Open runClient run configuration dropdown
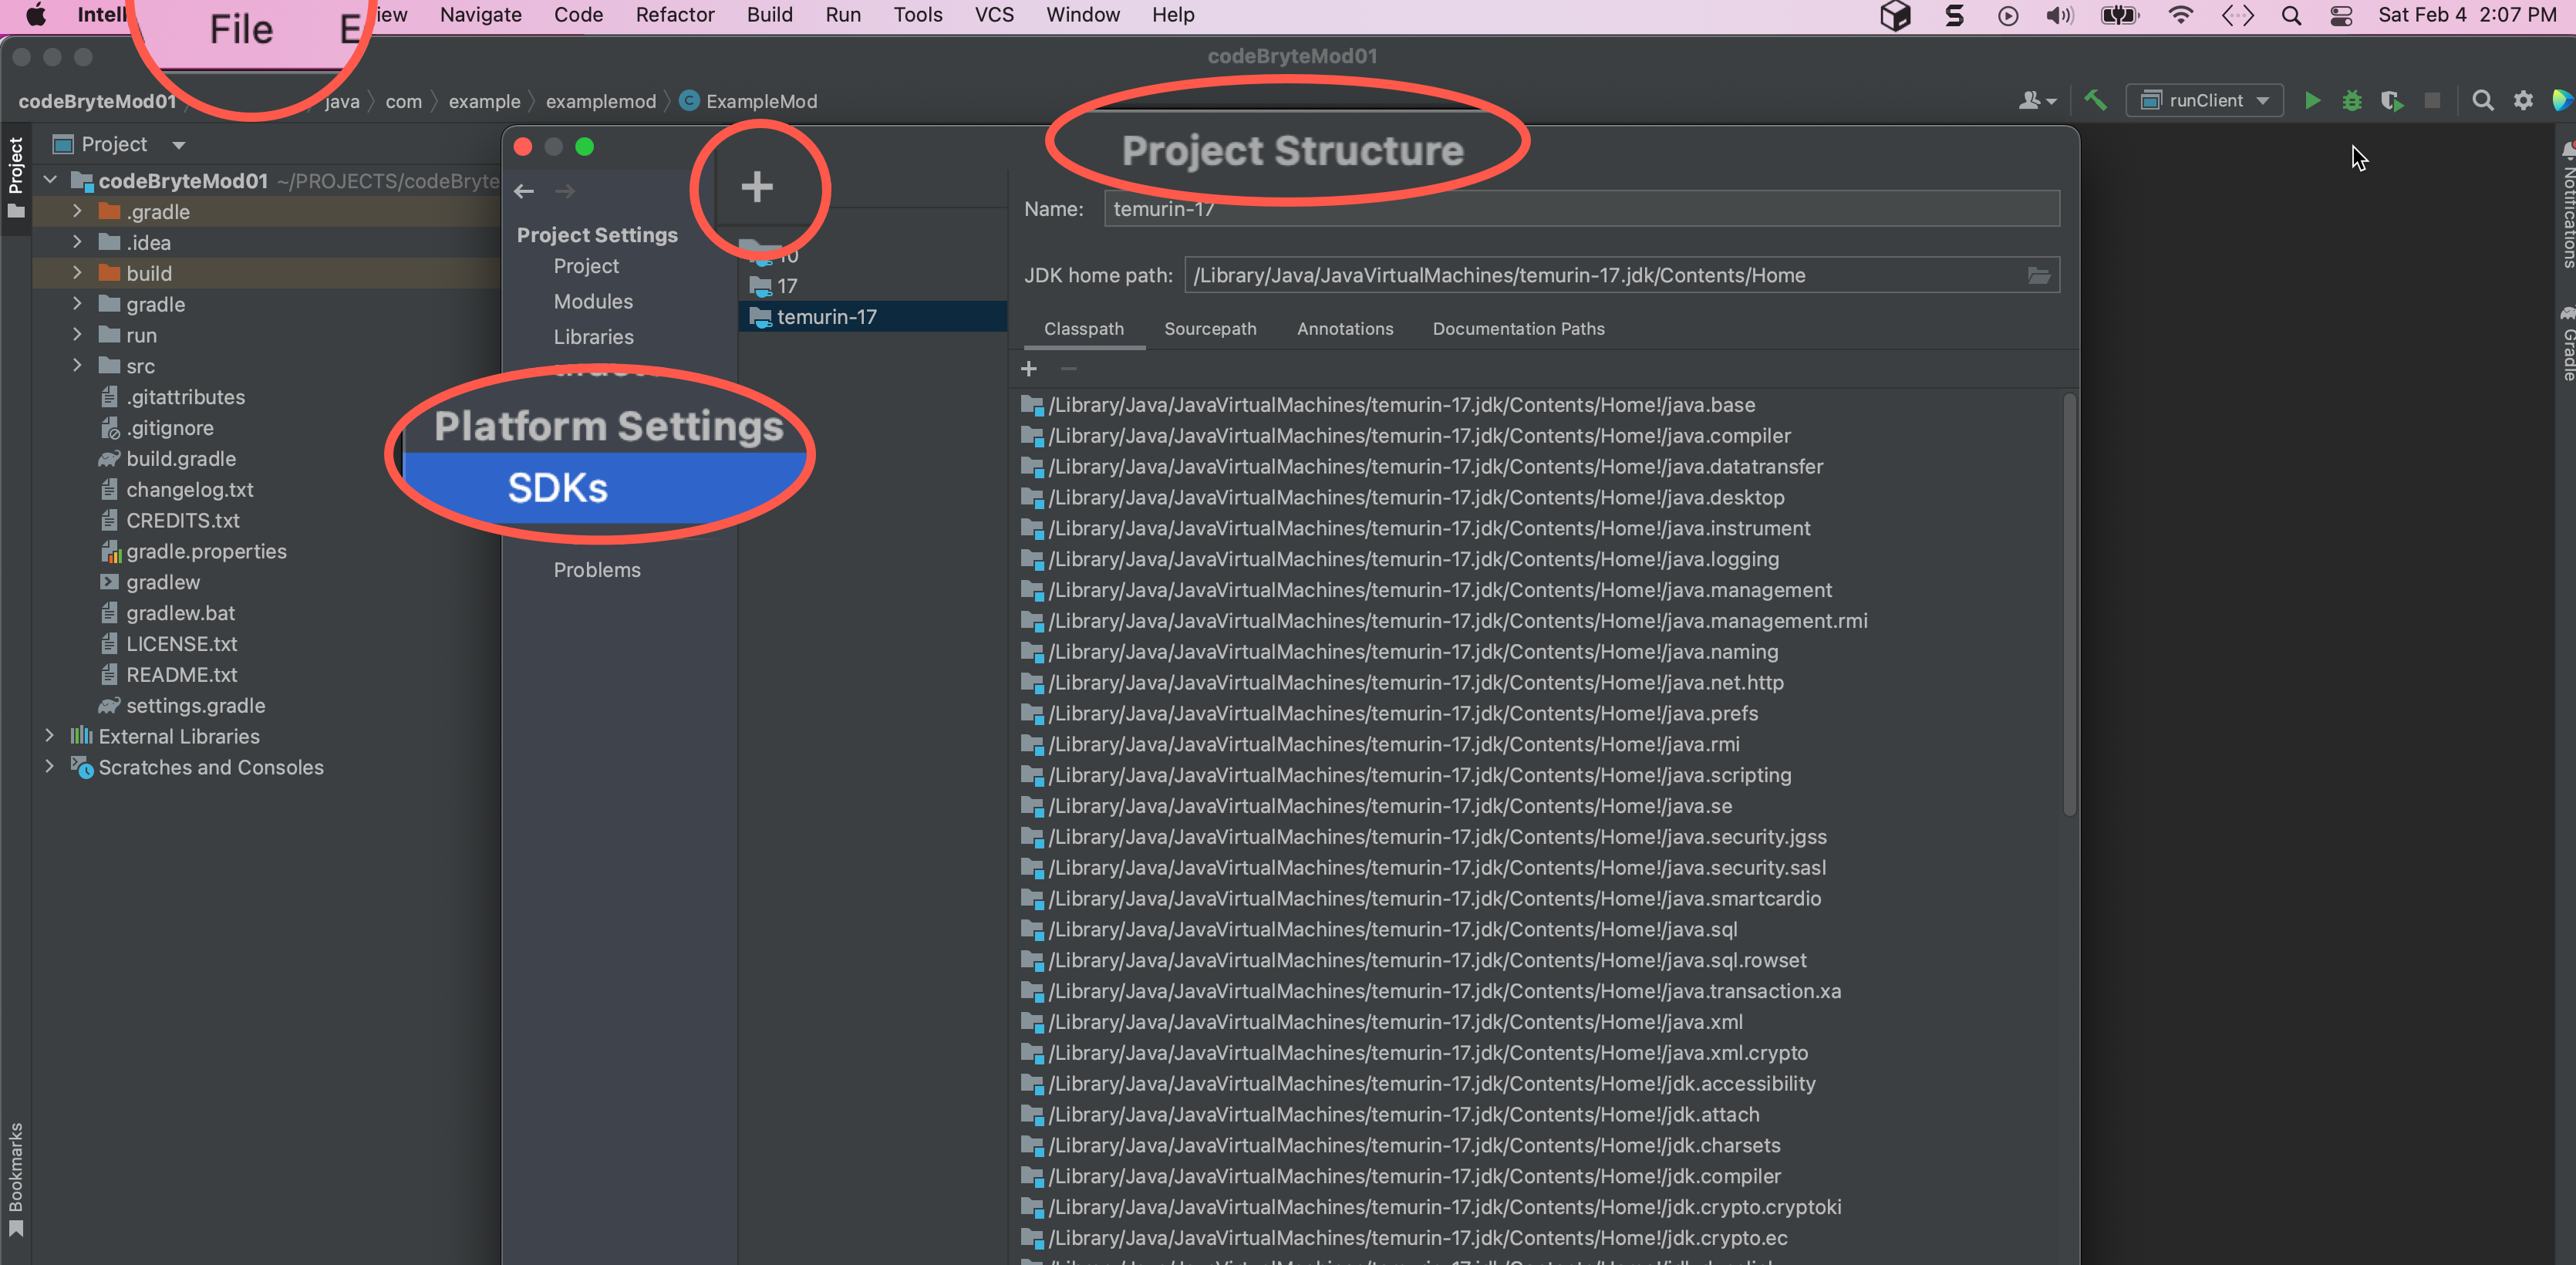 (x=2205, y=101)
